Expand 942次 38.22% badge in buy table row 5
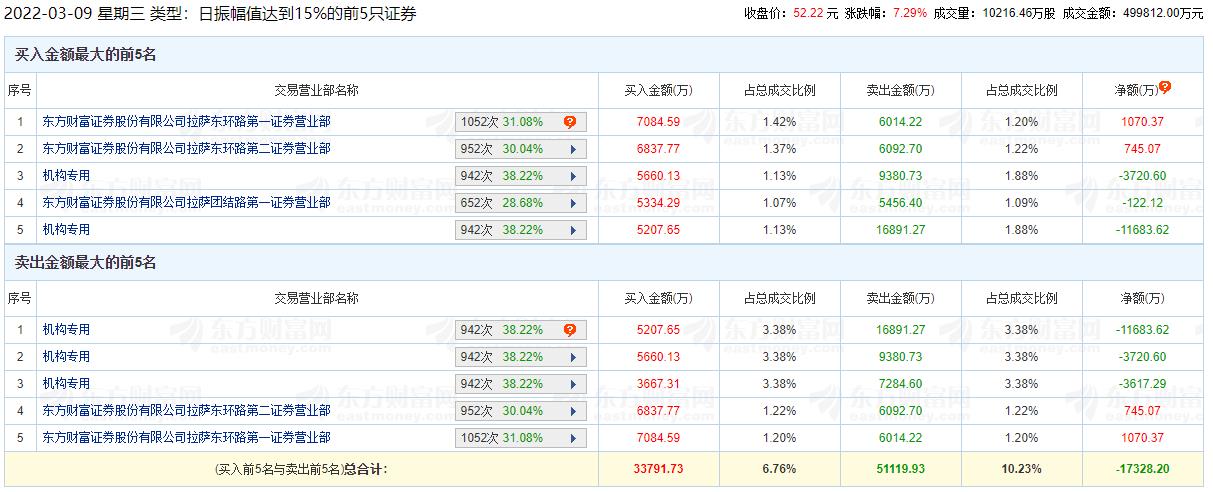 pos(520,230)
